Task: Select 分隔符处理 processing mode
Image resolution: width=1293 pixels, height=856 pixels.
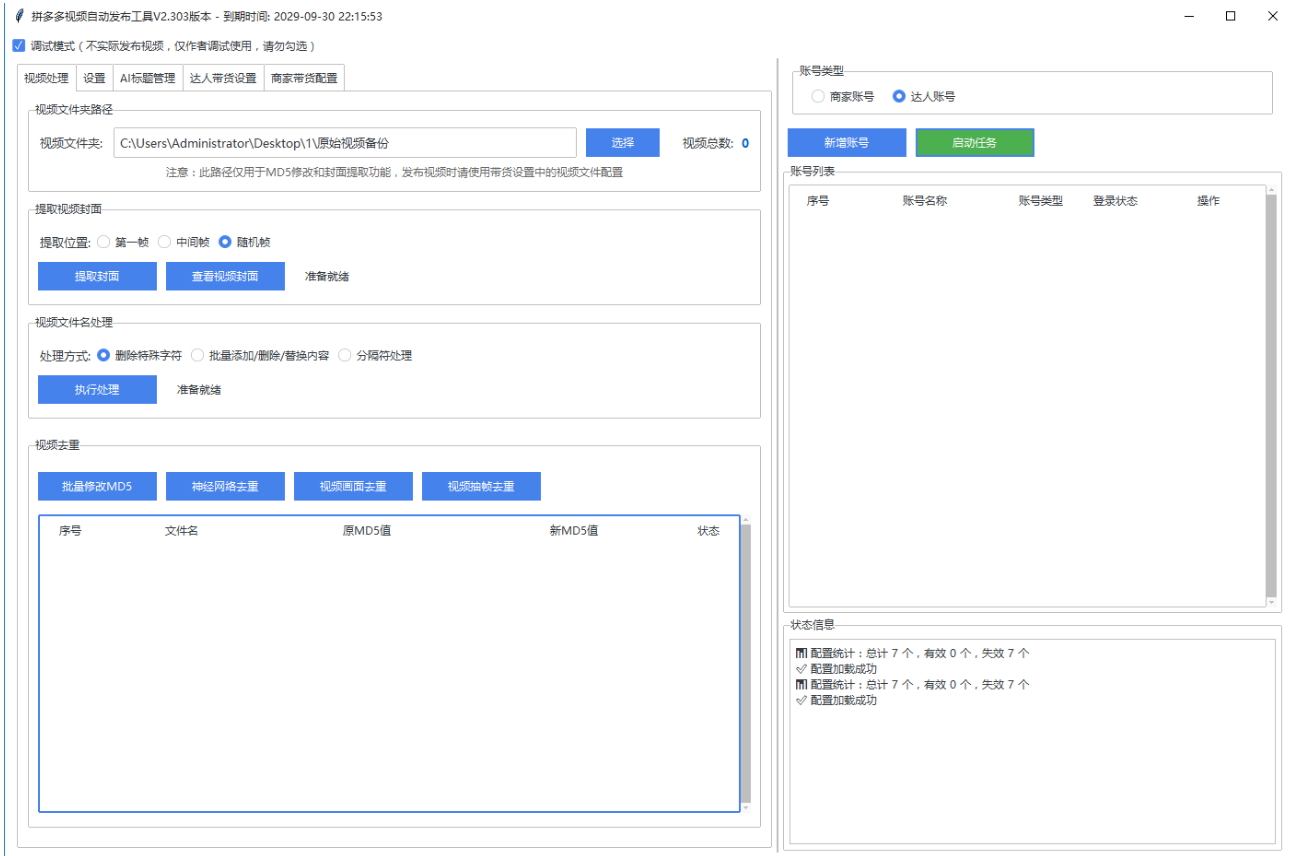Action: click(x=345, y=354)
